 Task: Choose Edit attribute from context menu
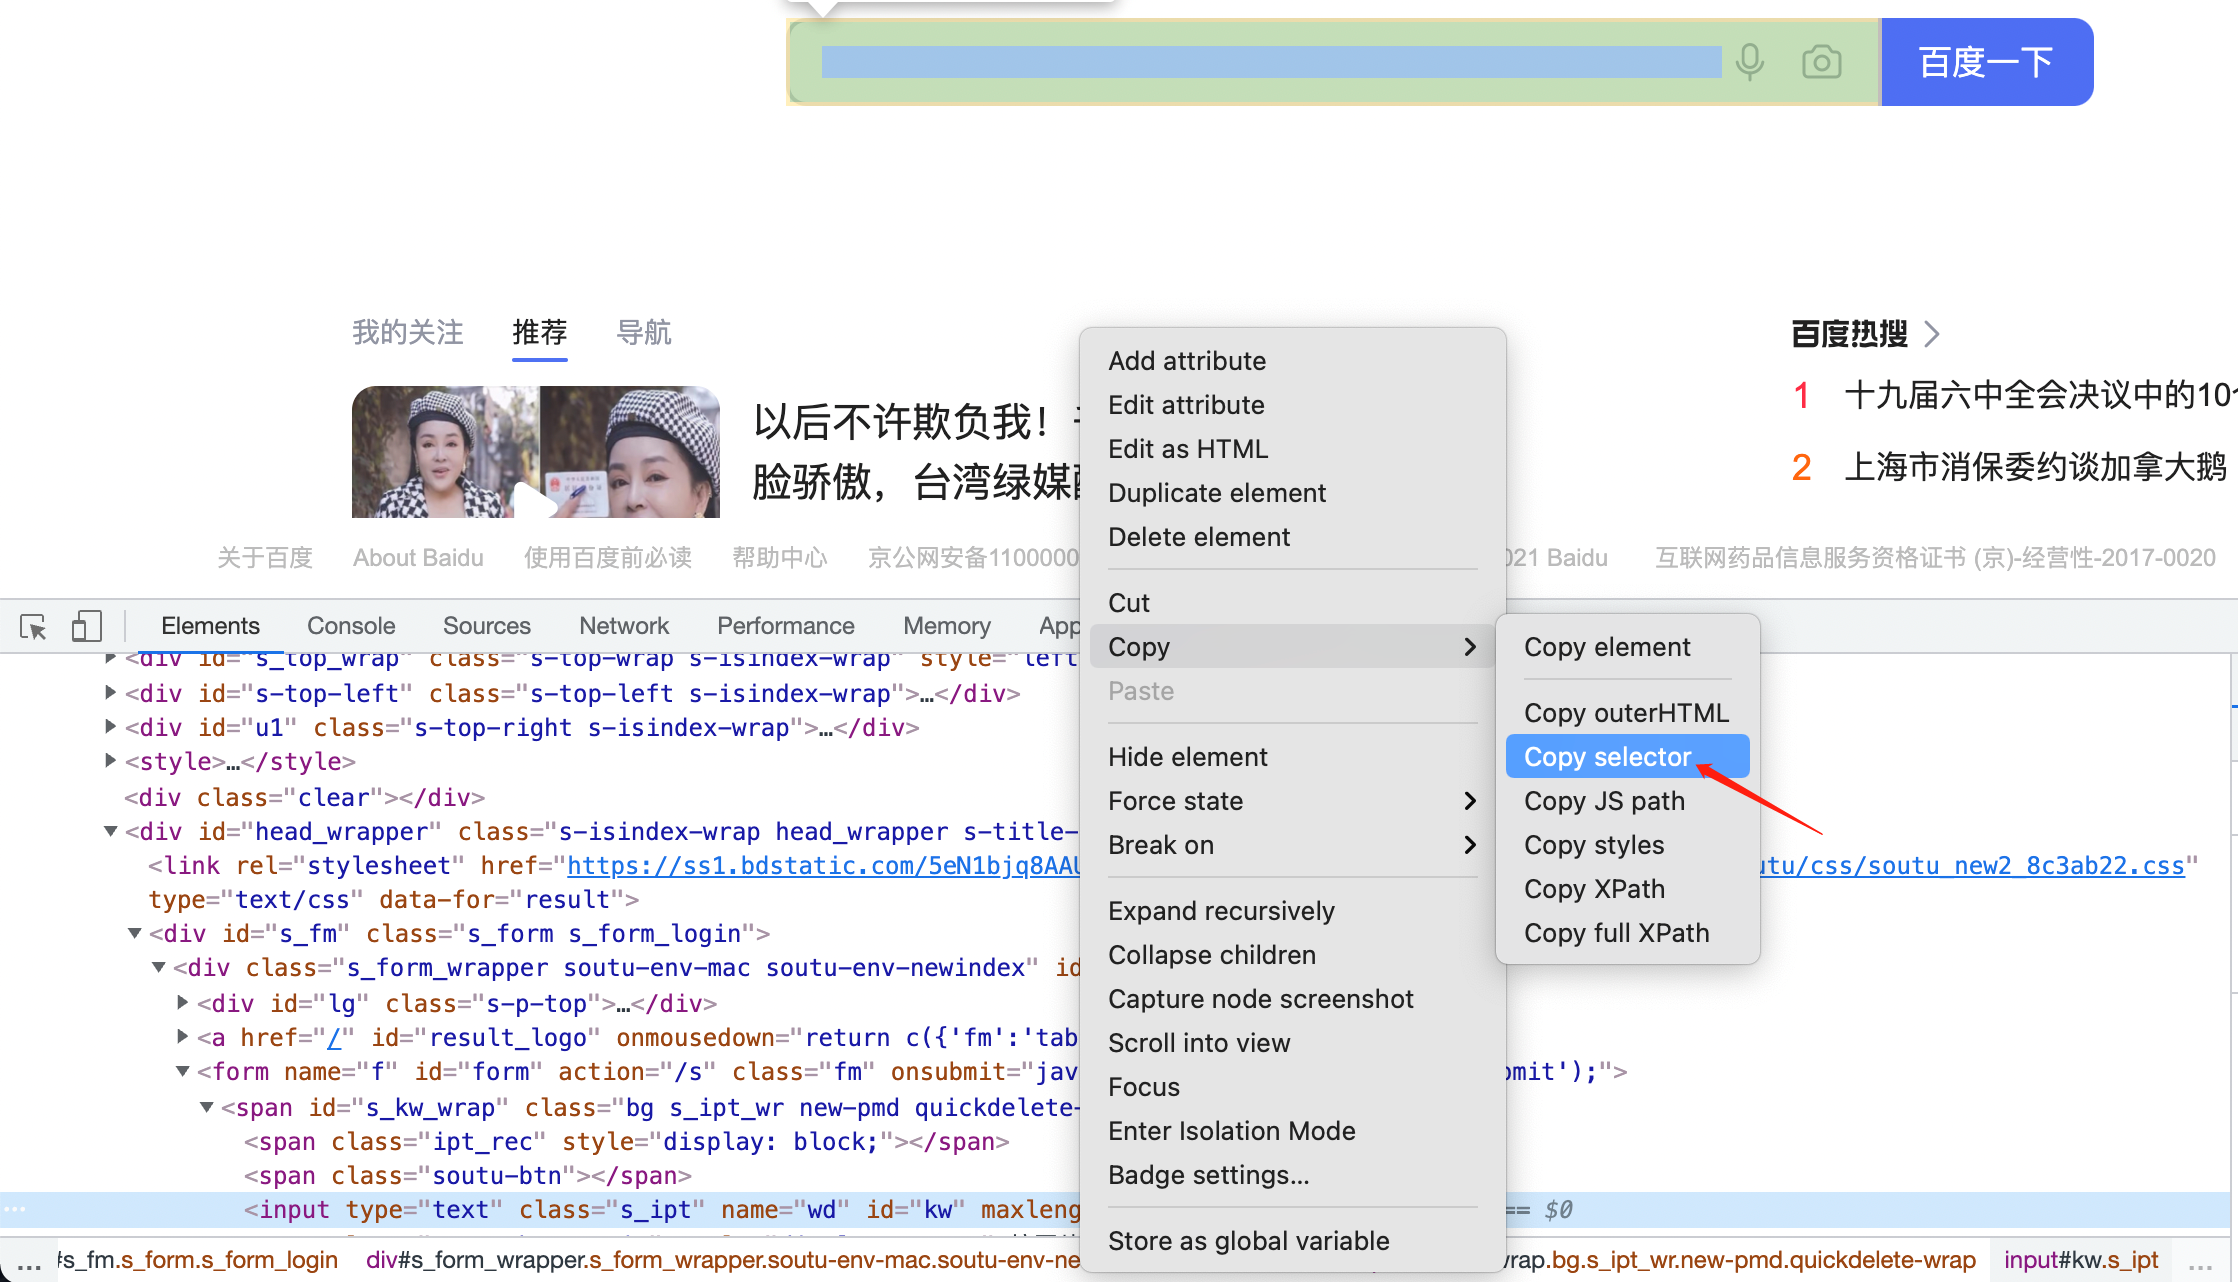coord(1293,405)
